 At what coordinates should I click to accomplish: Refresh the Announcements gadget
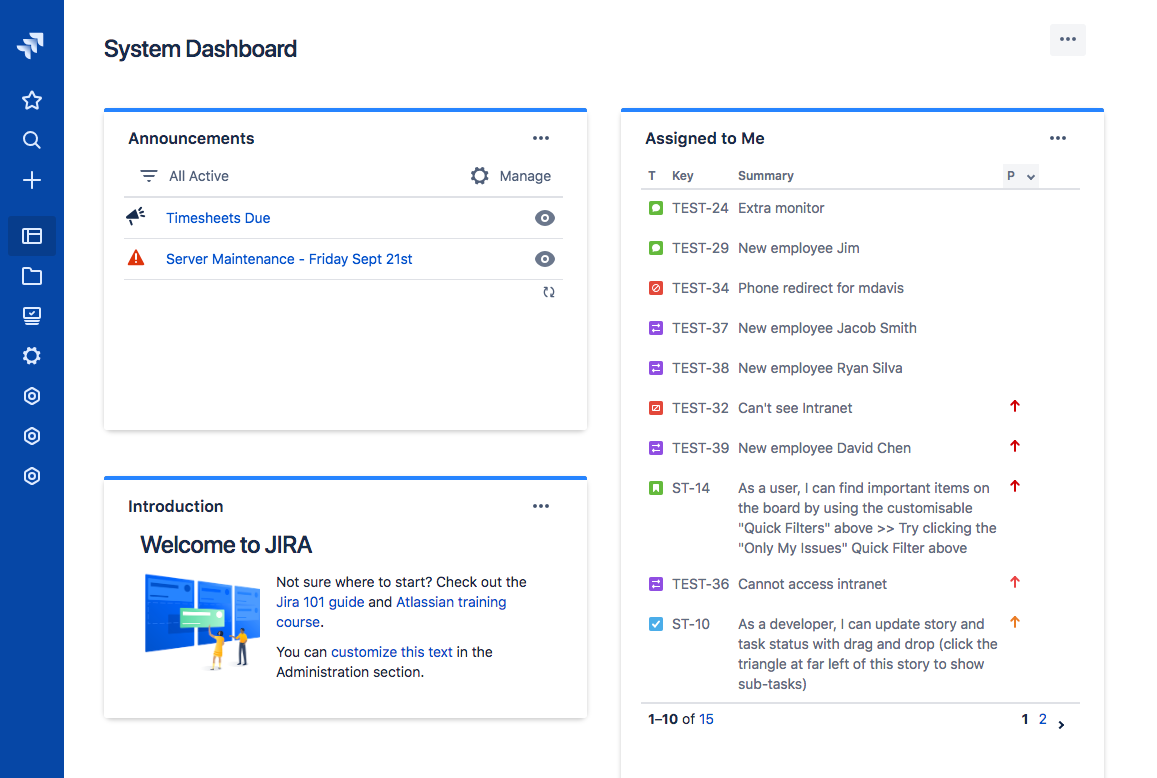548,292
